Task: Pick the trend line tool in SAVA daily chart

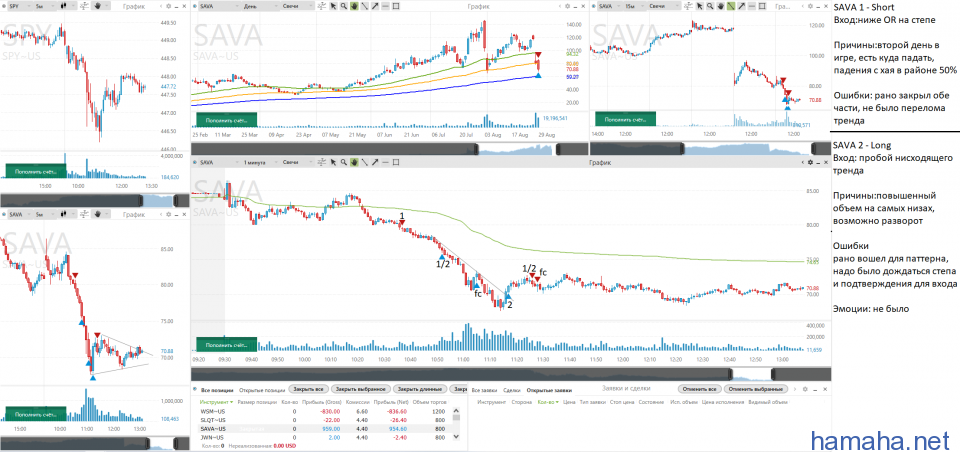Action: pyautogui.click(x=364, y=6)
